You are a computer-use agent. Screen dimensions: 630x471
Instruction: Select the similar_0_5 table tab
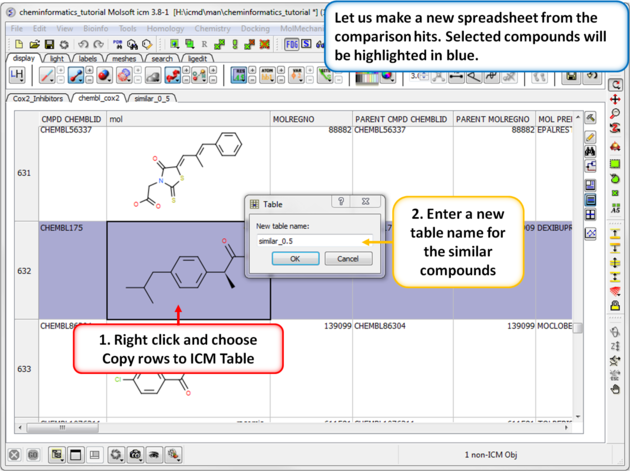152,98
